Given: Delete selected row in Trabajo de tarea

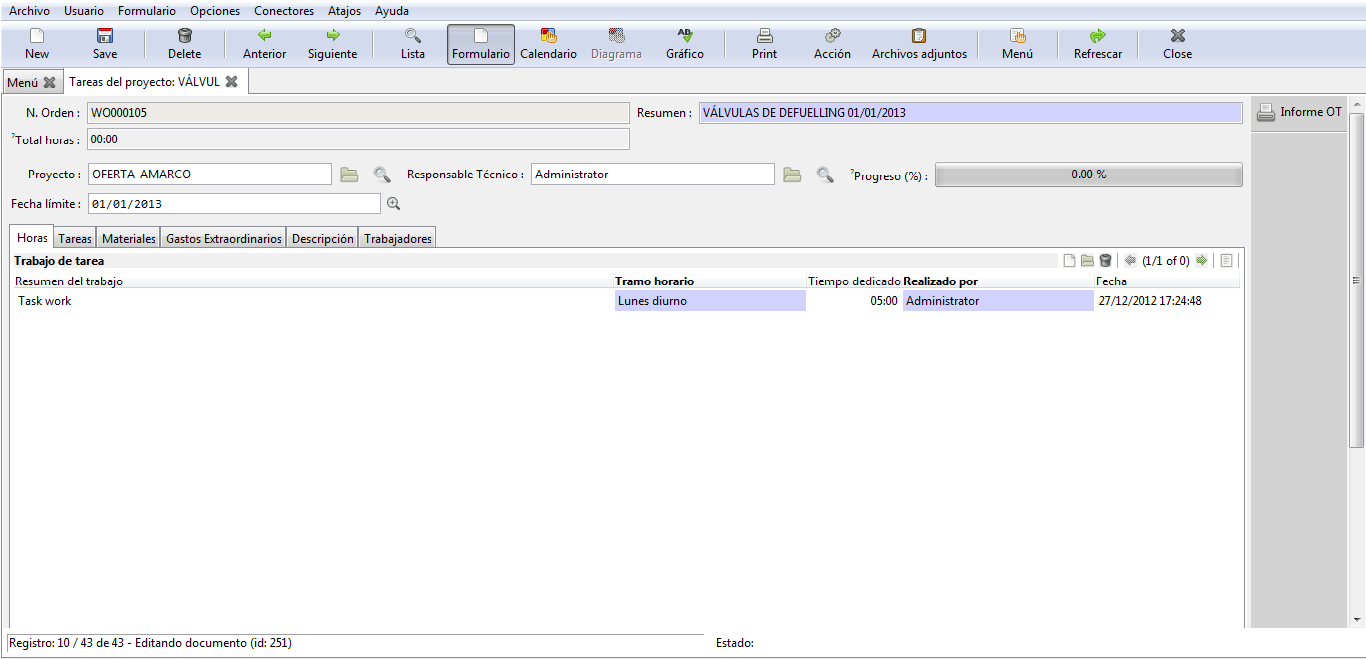Looking at the screenshot, I should coord(1105,261).
